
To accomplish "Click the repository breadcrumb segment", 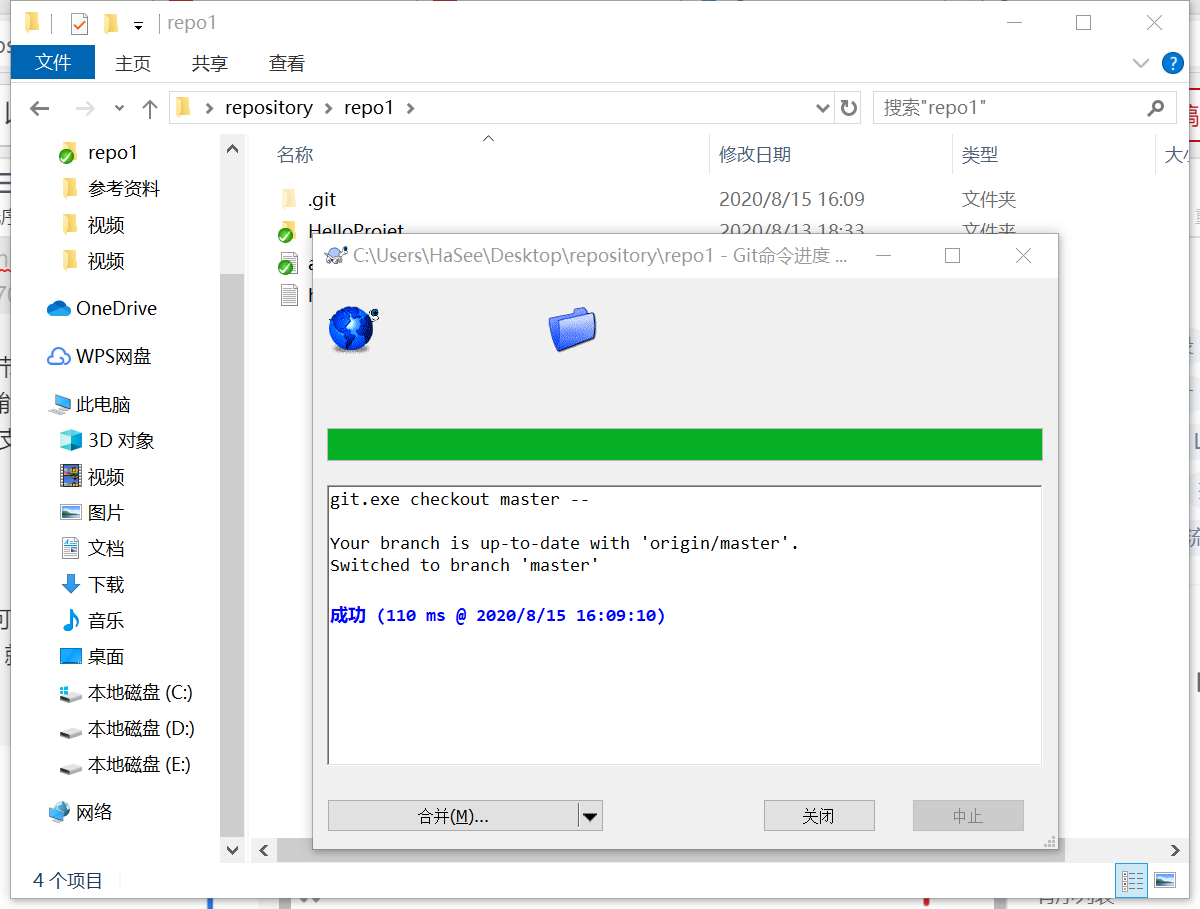I will [269, 107].
